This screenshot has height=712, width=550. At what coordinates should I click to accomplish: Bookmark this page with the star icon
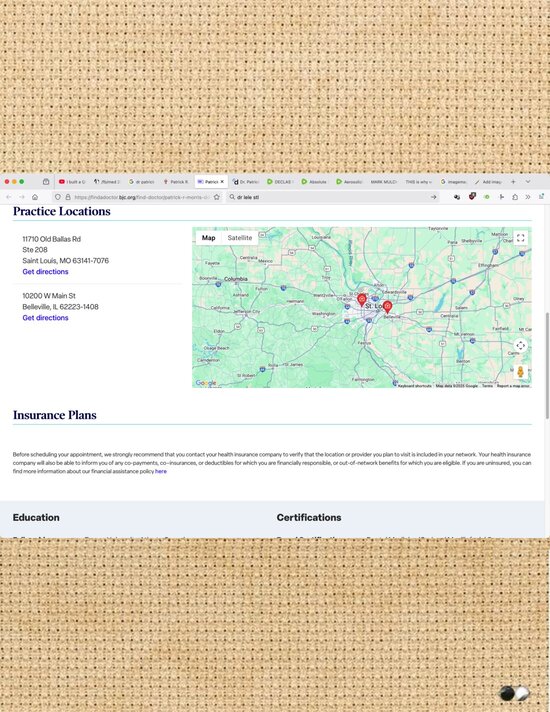click(217, 197)
